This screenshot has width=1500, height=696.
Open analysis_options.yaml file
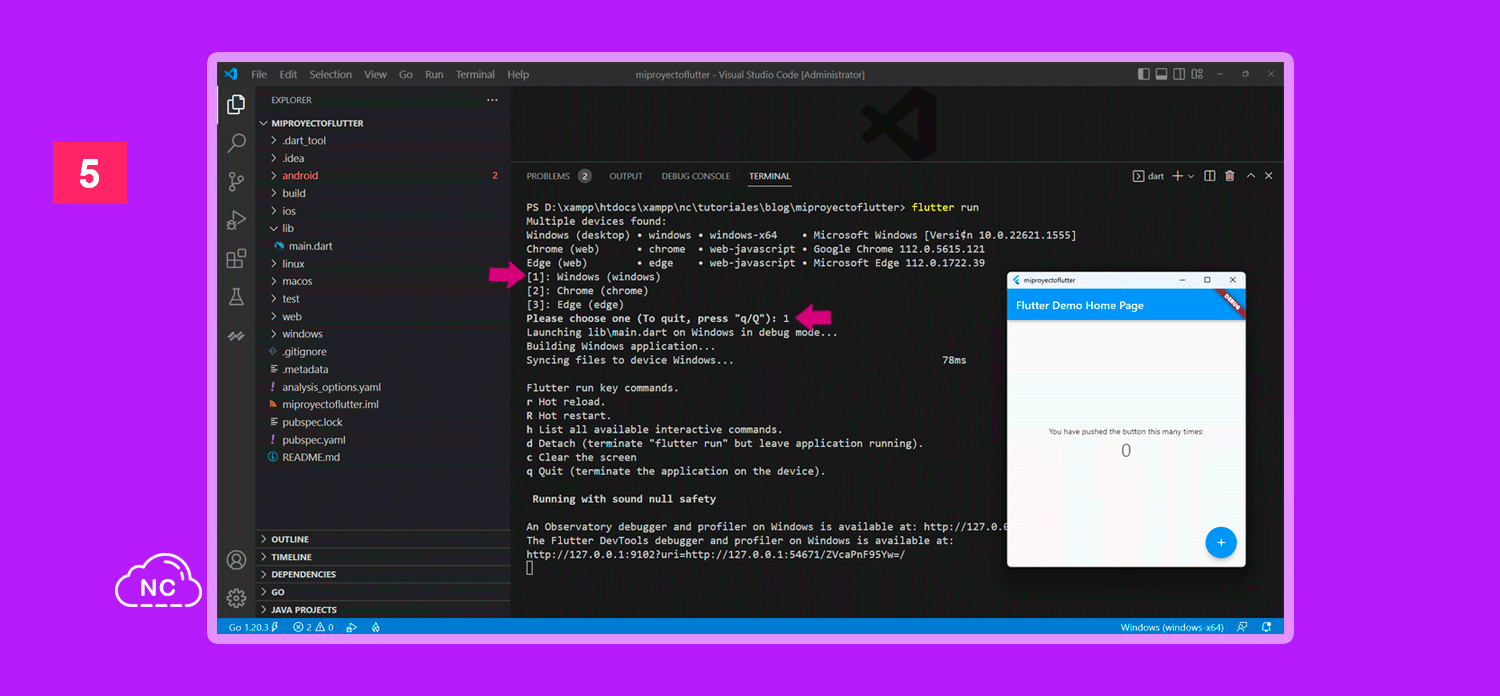[x=331, y=387]
